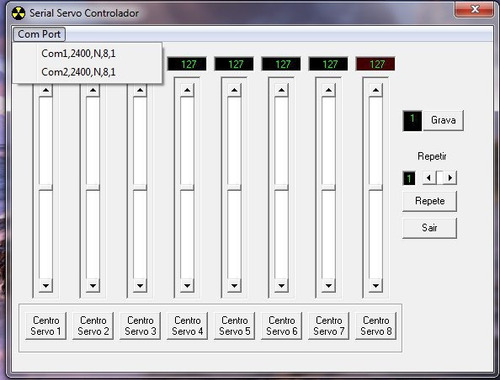Click the up arrow on Servo 8 scrollbar
Image resolution: width=500 pixels, height=380 pixels.
point(376,90)
